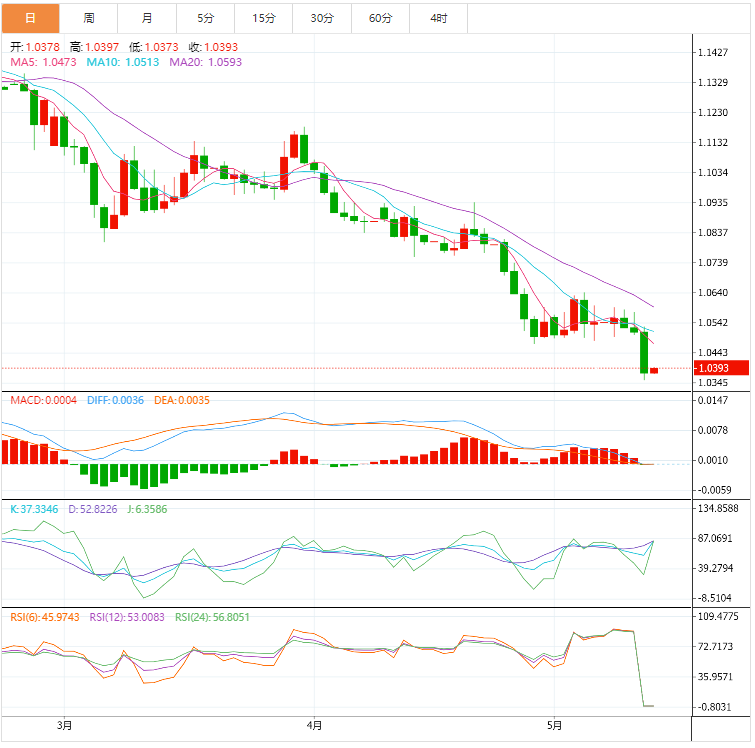Viewport: 755px width, 748px height.
Task: Click the 开:1.0378 open price value
Action: tap(35, 47)
